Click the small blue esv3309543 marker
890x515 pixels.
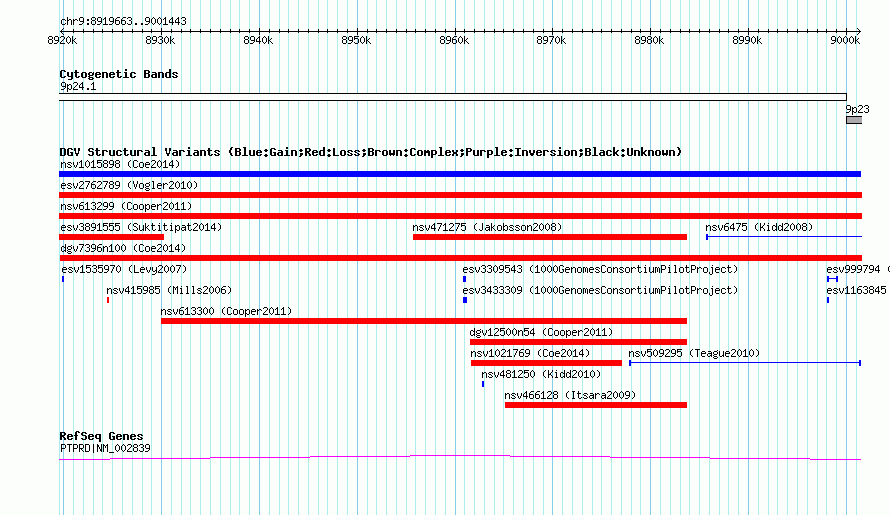point(464,279)
